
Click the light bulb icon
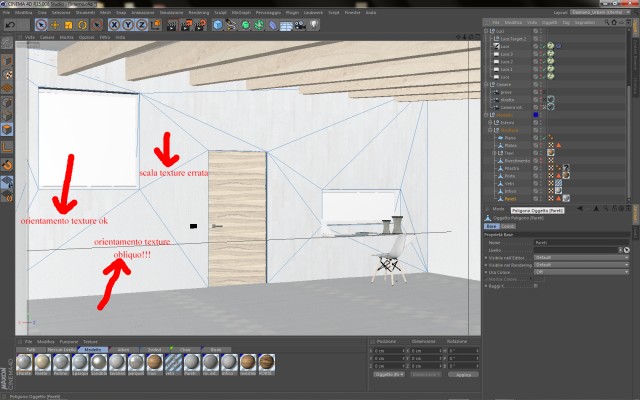313,25
